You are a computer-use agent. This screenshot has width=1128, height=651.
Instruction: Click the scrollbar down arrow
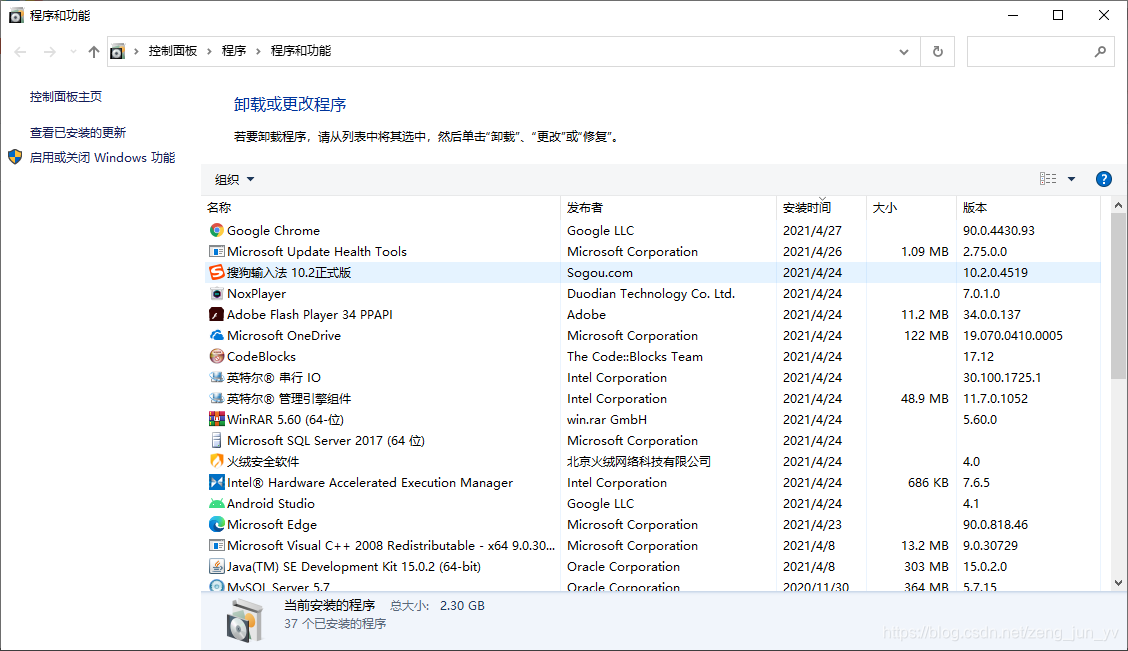click(x=1119, y=583)
